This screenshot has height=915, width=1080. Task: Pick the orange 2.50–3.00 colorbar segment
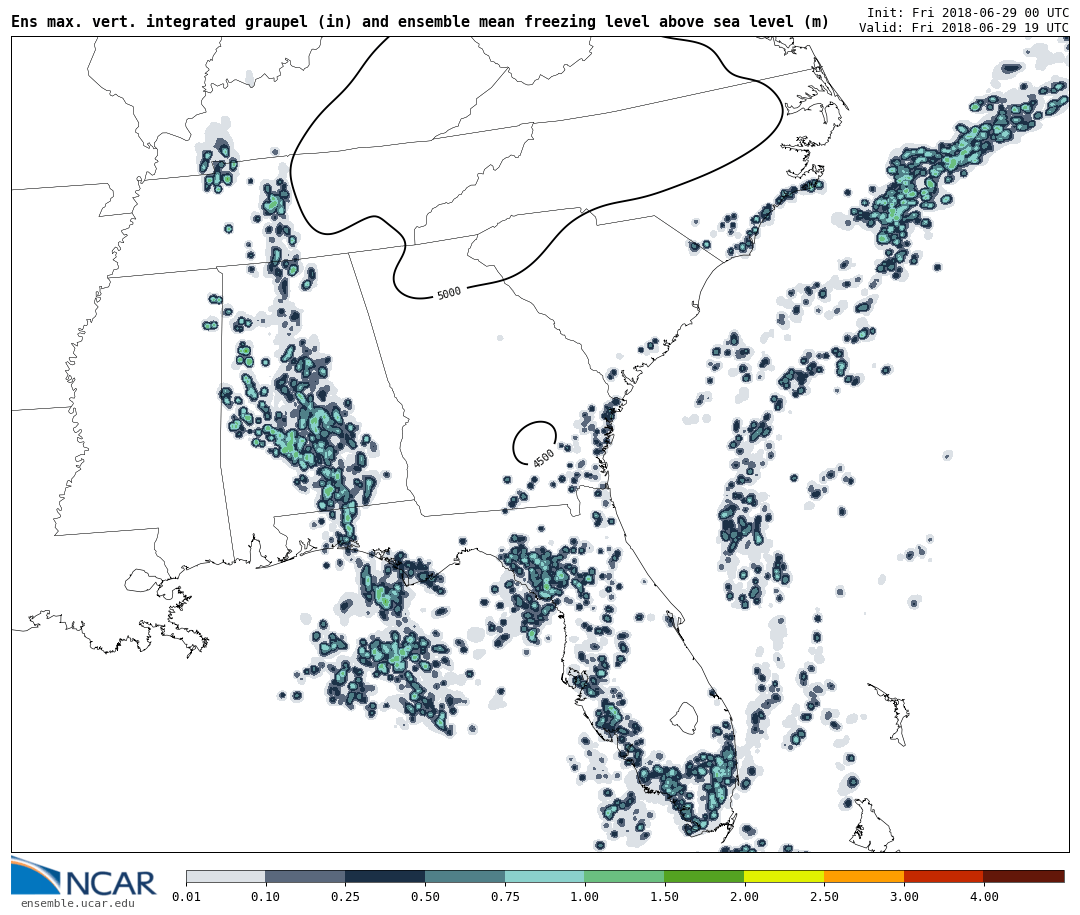click(x=864, y=877)
